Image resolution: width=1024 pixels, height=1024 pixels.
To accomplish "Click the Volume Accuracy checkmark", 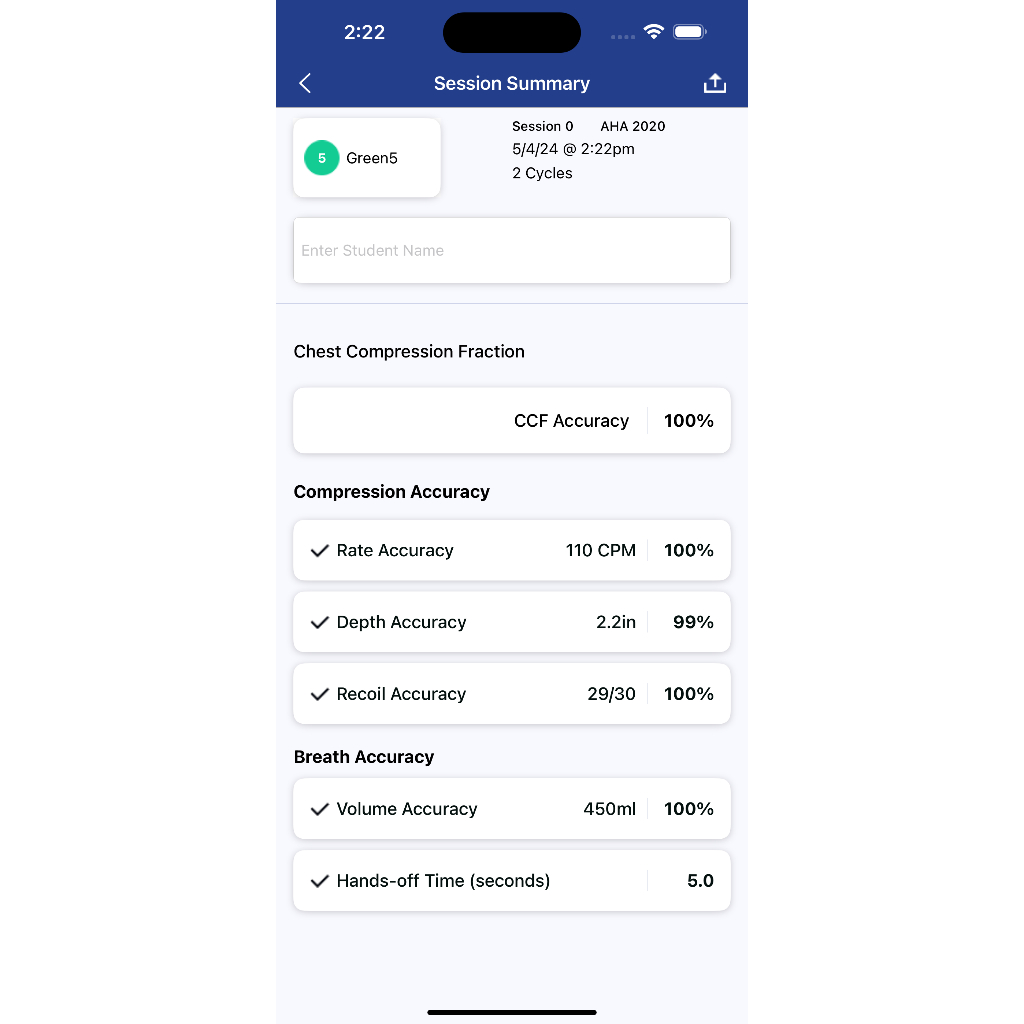I will pos(320,810).
